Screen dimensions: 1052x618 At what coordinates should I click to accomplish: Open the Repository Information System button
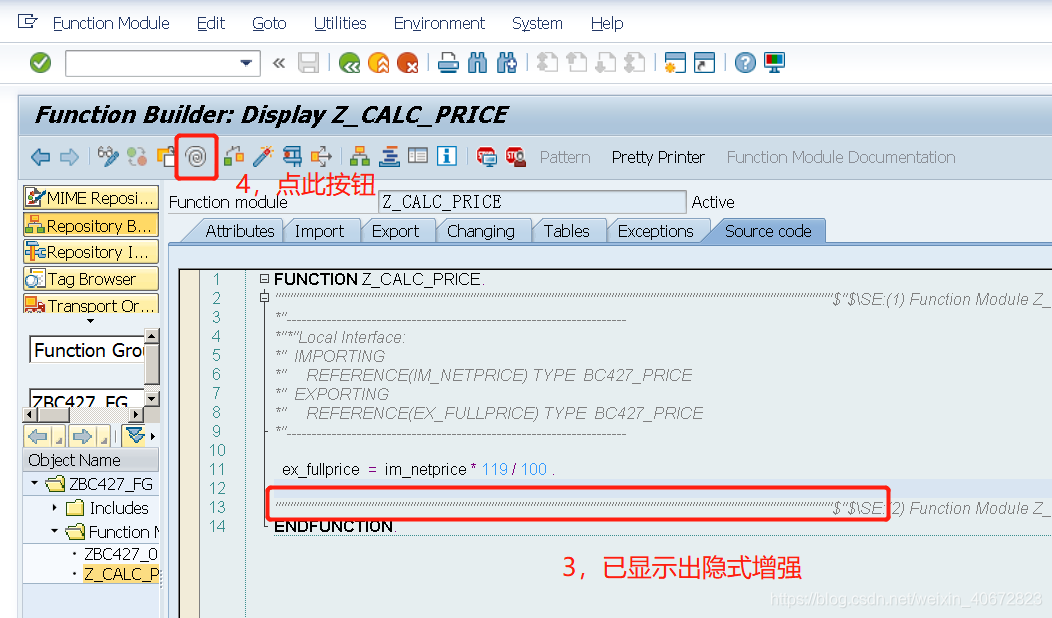tap(91, 252)
